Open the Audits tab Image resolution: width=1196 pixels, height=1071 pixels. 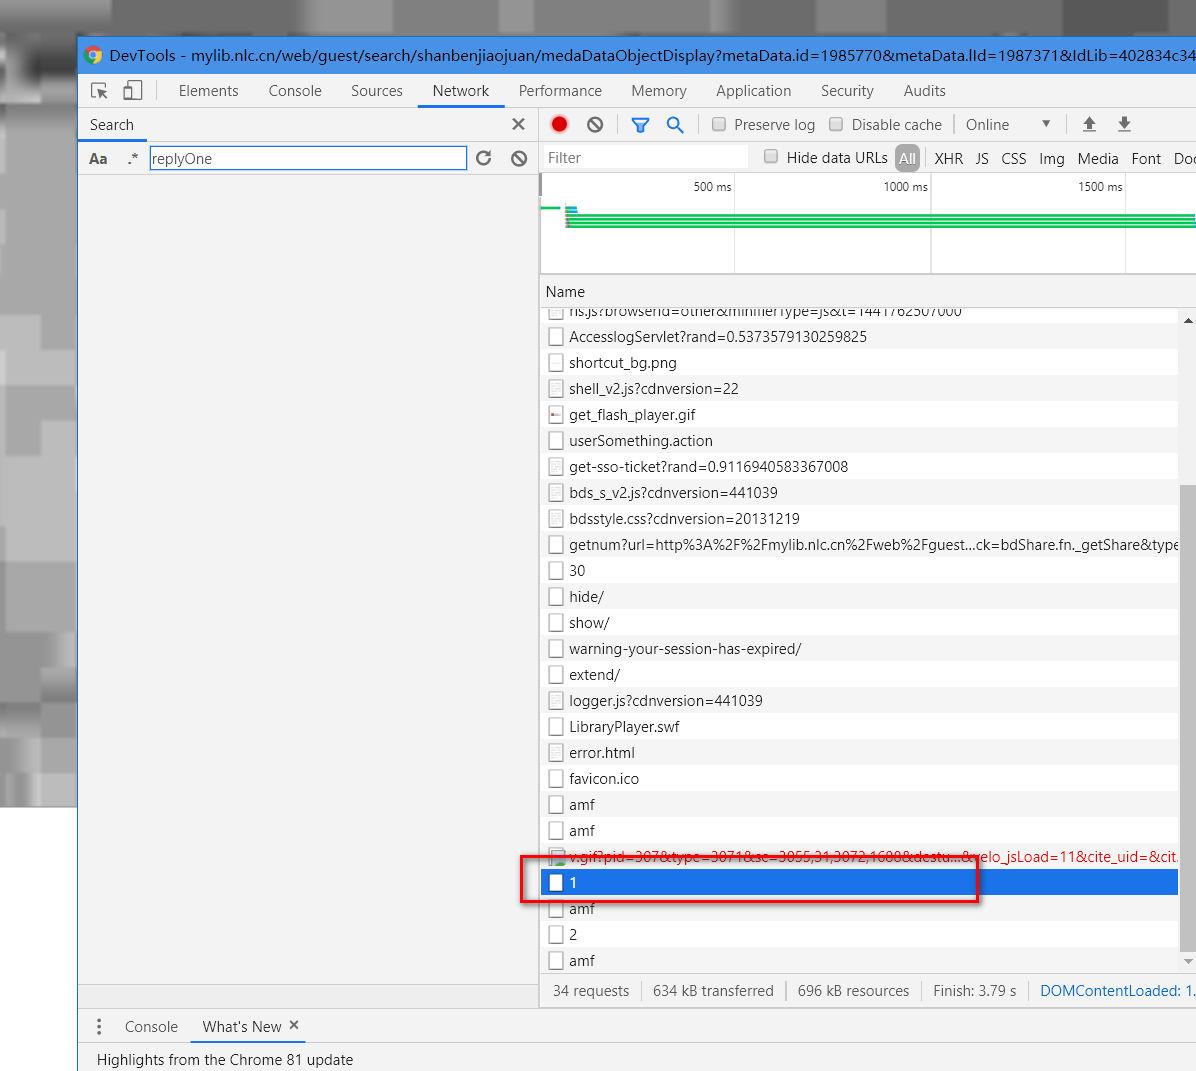click(924, 91)
